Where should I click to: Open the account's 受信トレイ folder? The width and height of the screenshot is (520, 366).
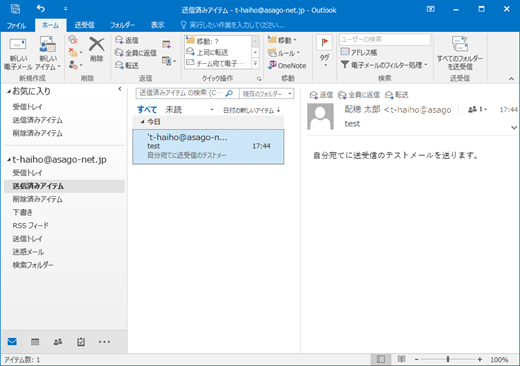pyautogui.click(x=28, y=173)
